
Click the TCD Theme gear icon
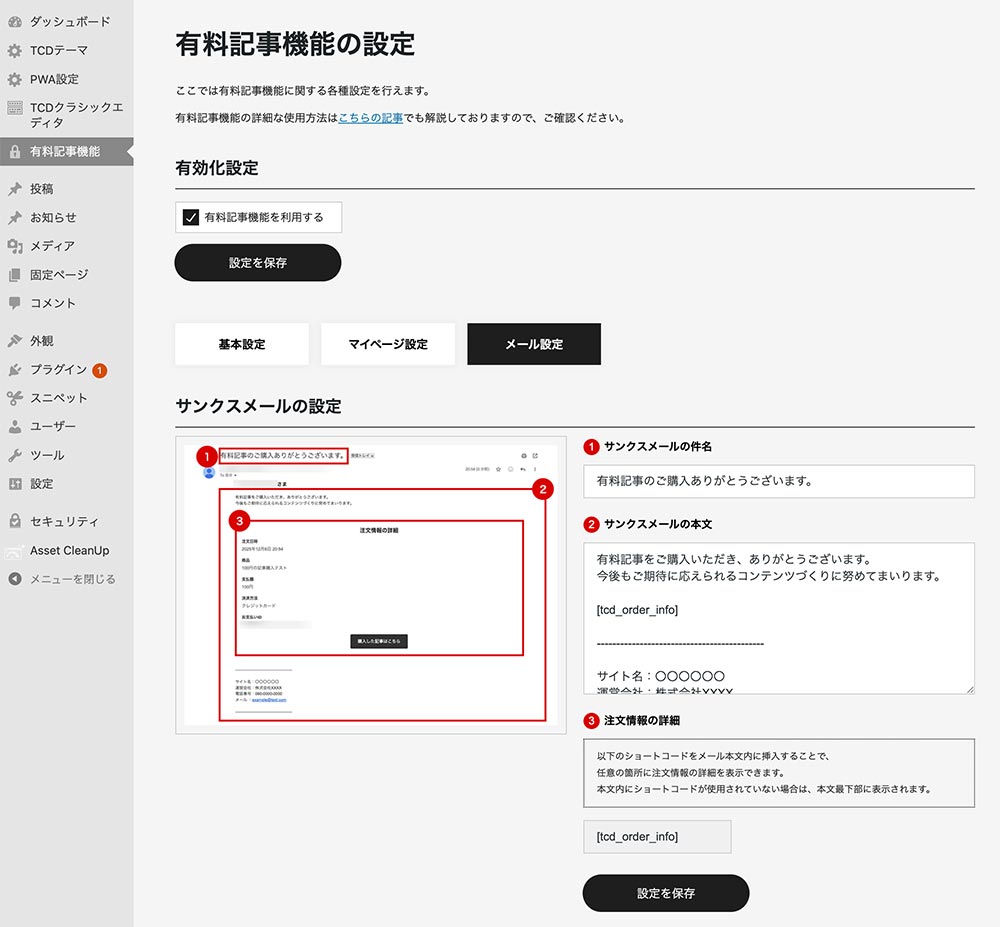pyautogui.click(x=14, y=50)
